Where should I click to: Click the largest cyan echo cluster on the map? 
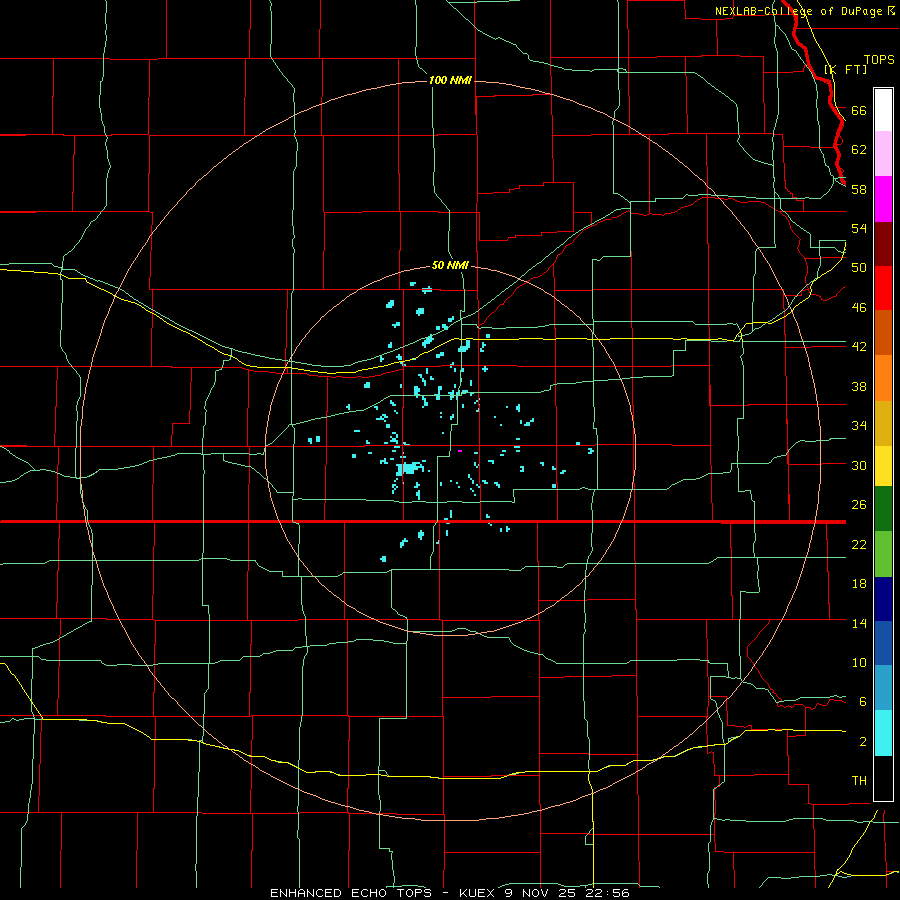point(410,468)
